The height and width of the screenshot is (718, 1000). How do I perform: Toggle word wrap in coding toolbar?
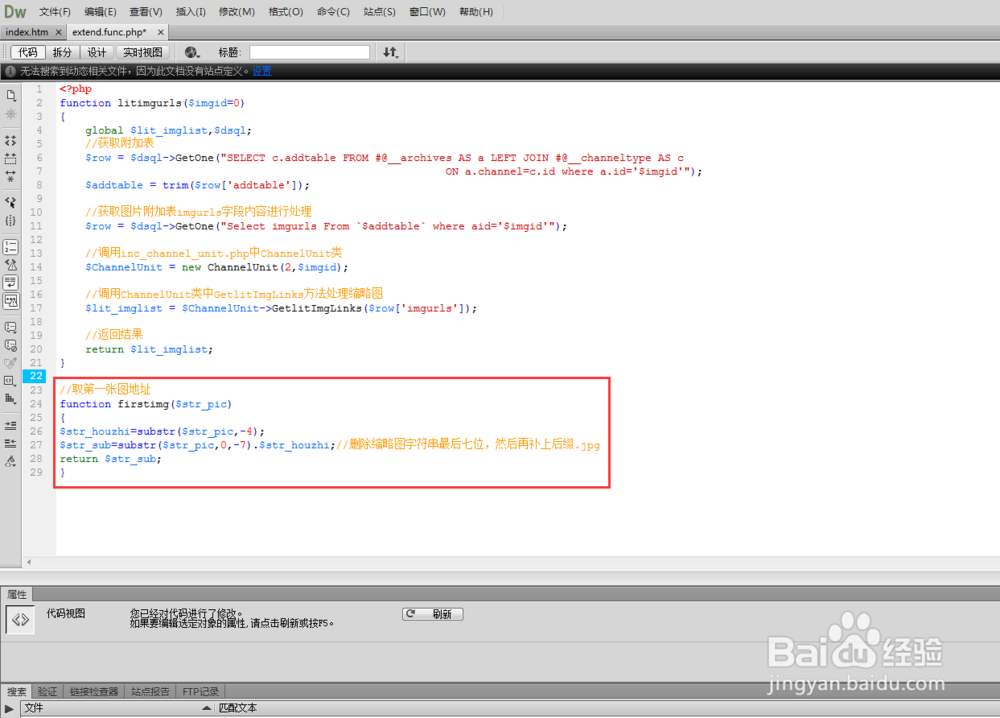(x=11, y=282)
